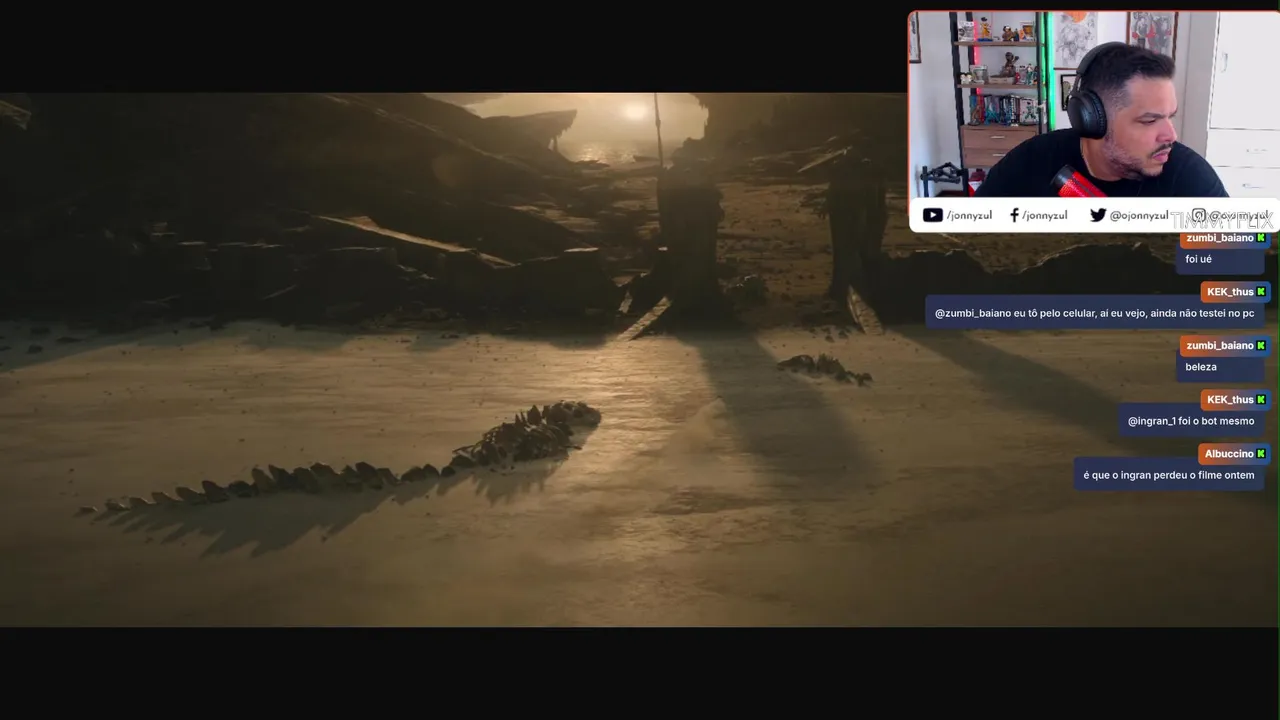Viewport: 1280px width, 720px height.
Task: Click green badge on KEK_thus above '@zumbi_baiano' message
Action: [1261, 292]
